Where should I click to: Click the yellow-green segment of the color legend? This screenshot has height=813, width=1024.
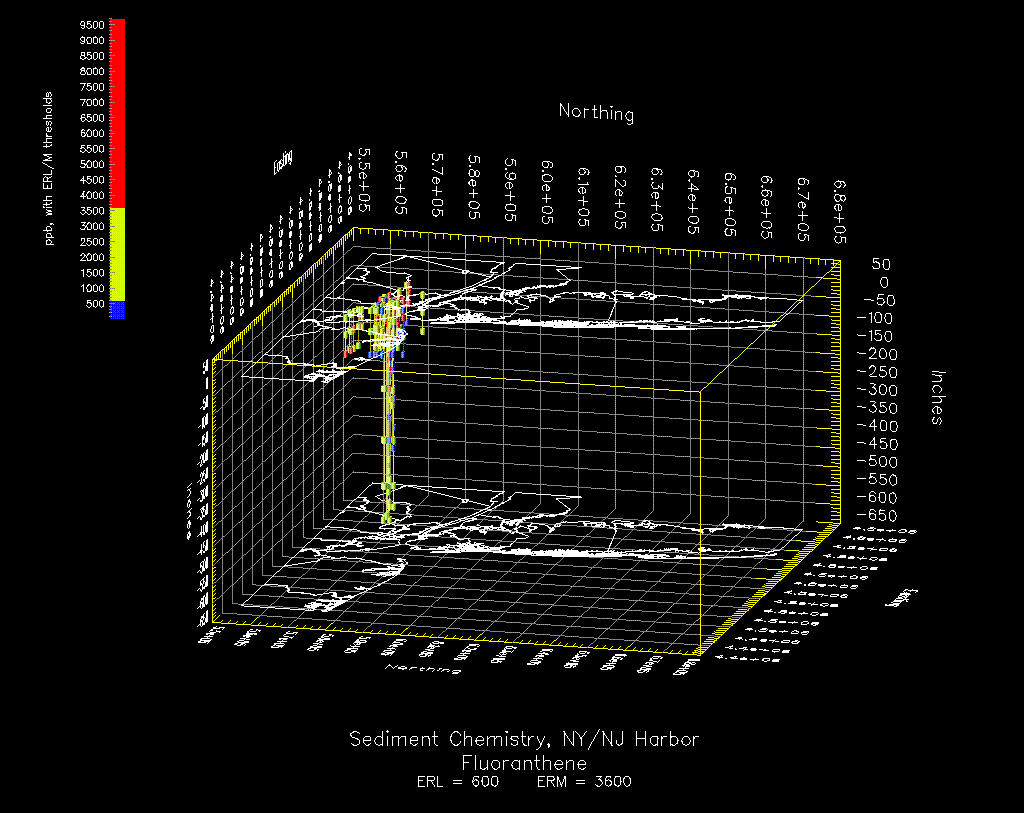[x=117, y=254]
